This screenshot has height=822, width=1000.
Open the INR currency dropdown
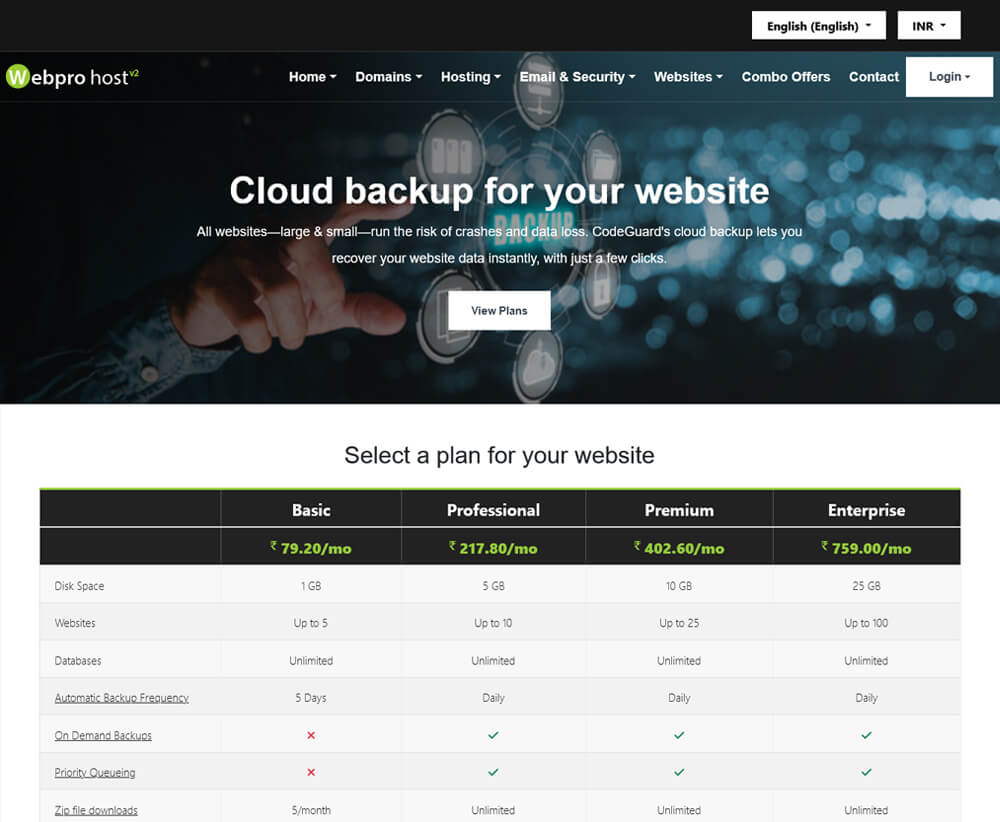(x=929, y=26)
